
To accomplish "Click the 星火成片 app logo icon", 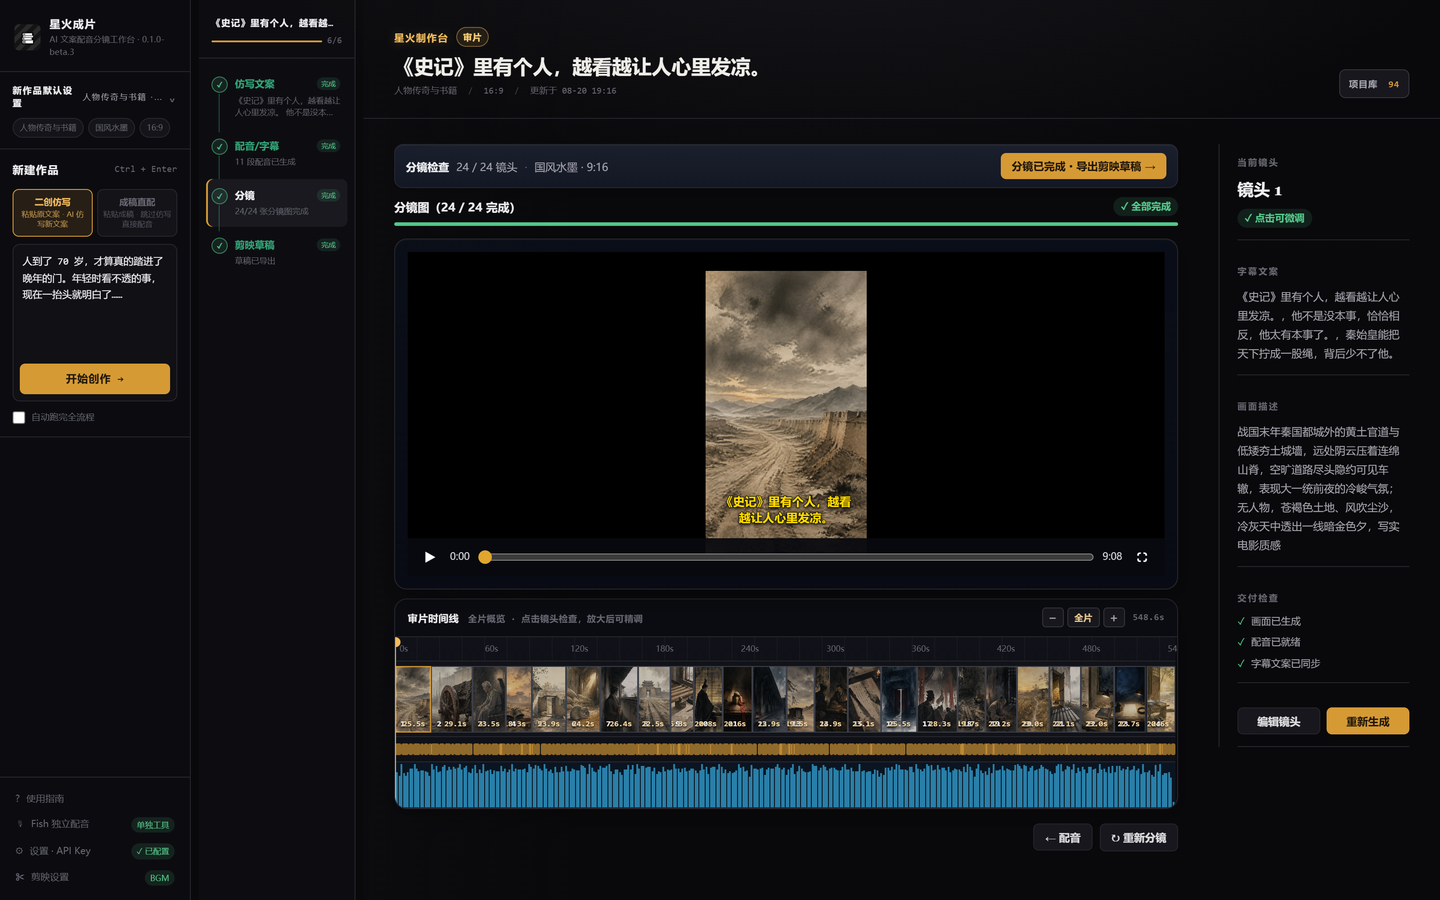I will [x=27, y=38].
